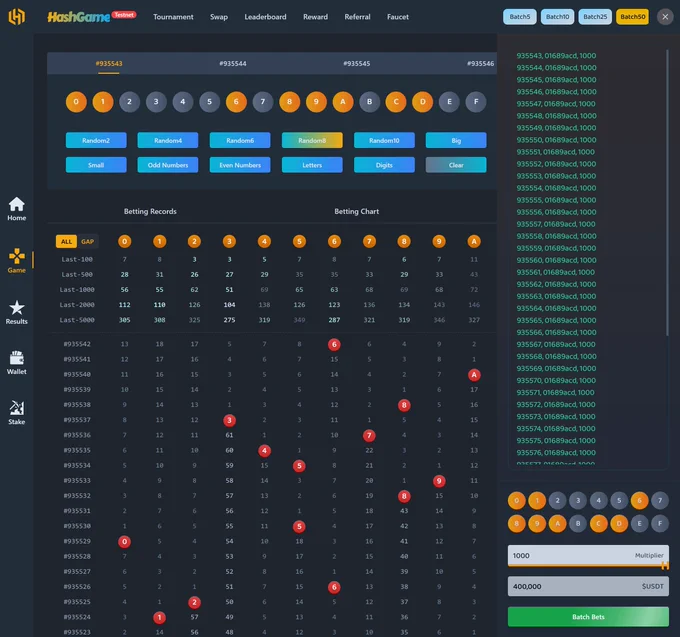680x637 pixels.
Task: Select the GAP filter toggle
Action: pos(88,242)
